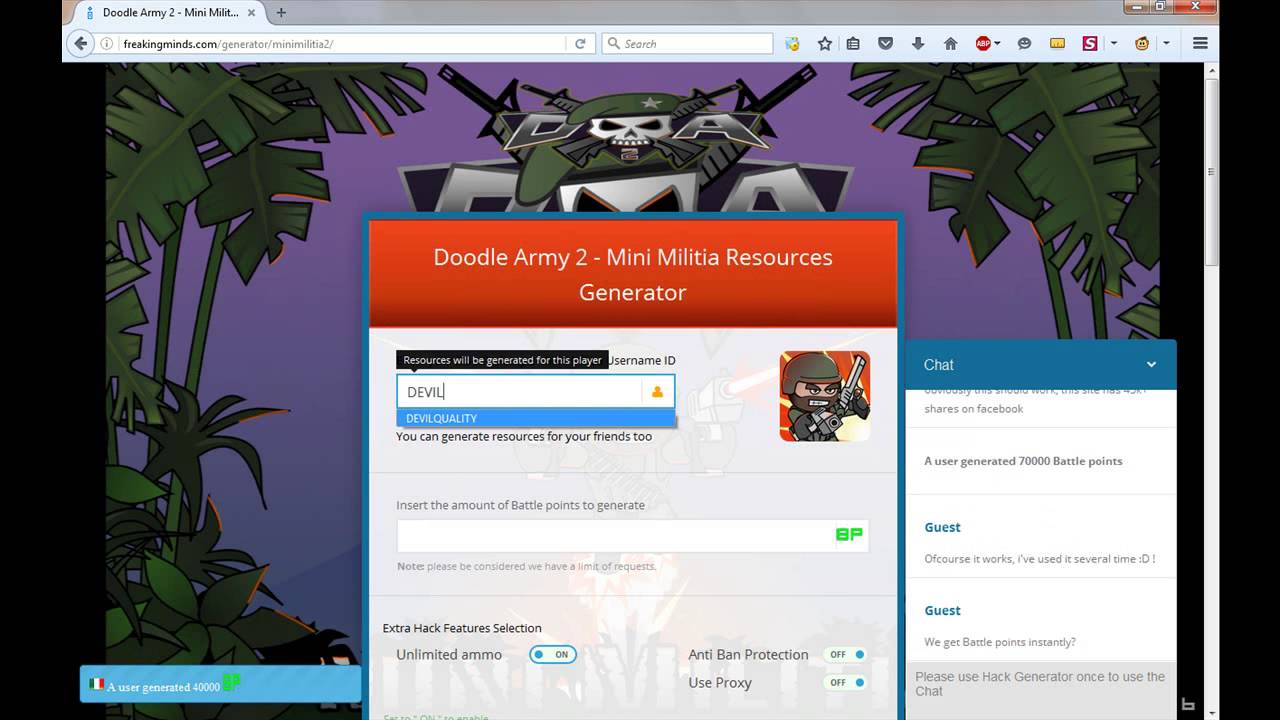Expand the dropdown next to S extension

1113,44
